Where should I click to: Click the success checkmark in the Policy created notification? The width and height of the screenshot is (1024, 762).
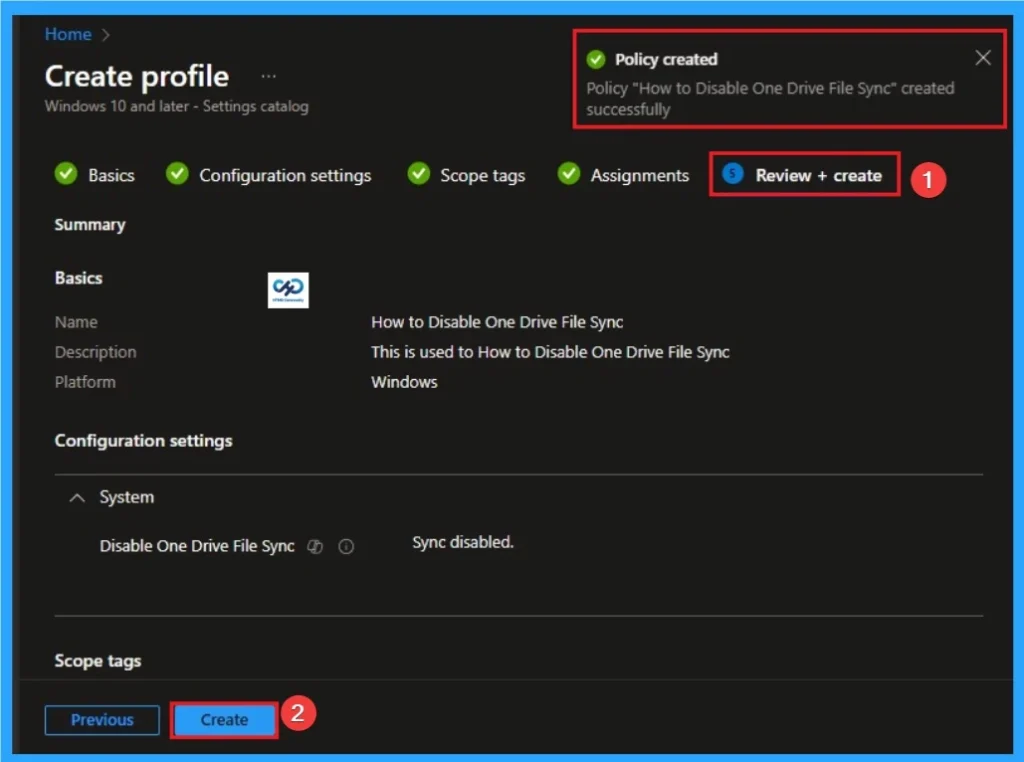(x=595, y=58)
